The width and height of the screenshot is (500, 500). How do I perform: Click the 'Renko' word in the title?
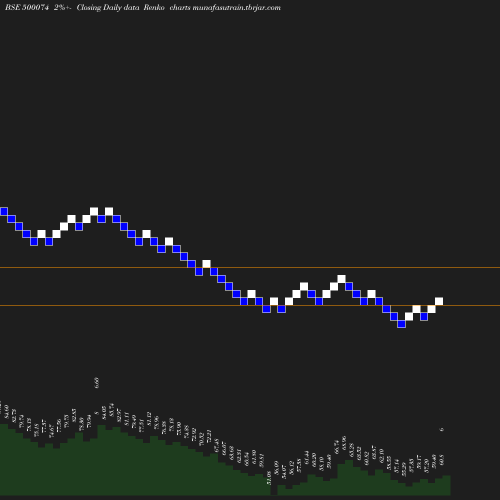tap(154, 7)
